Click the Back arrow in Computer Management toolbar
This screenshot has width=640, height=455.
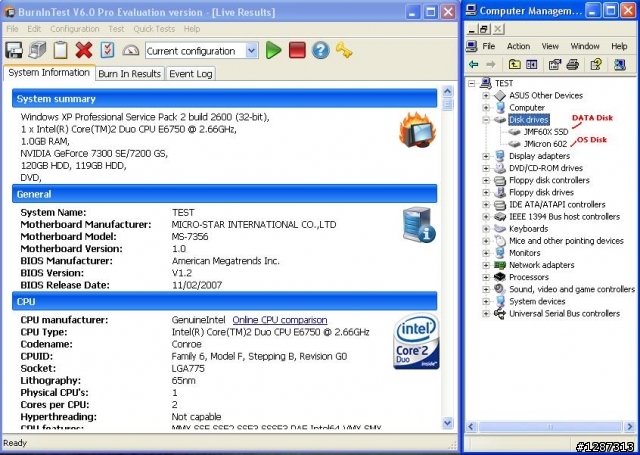pos(473,64)
